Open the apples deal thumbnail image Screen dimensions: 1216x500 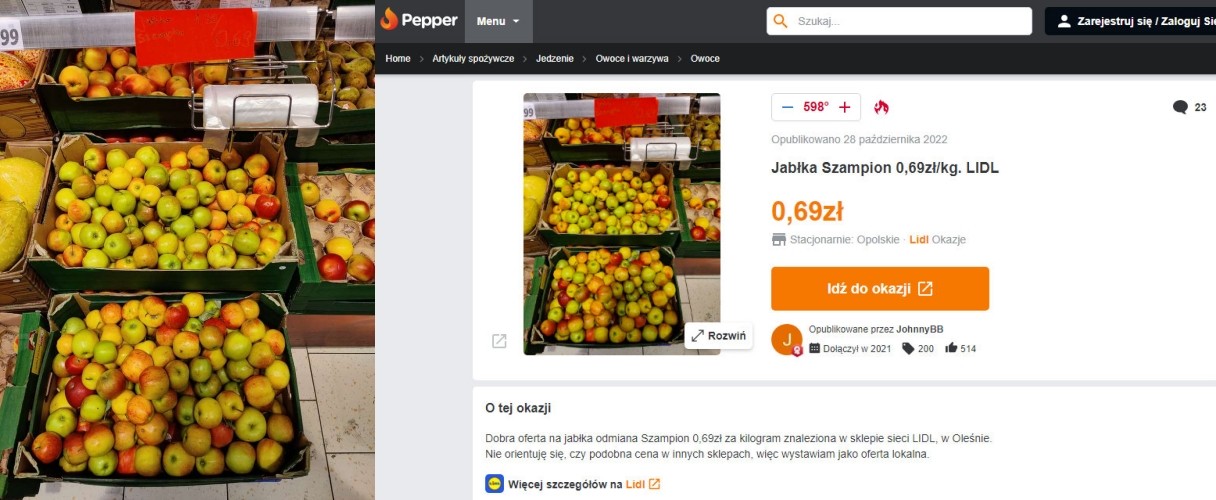tap(622, 224)
